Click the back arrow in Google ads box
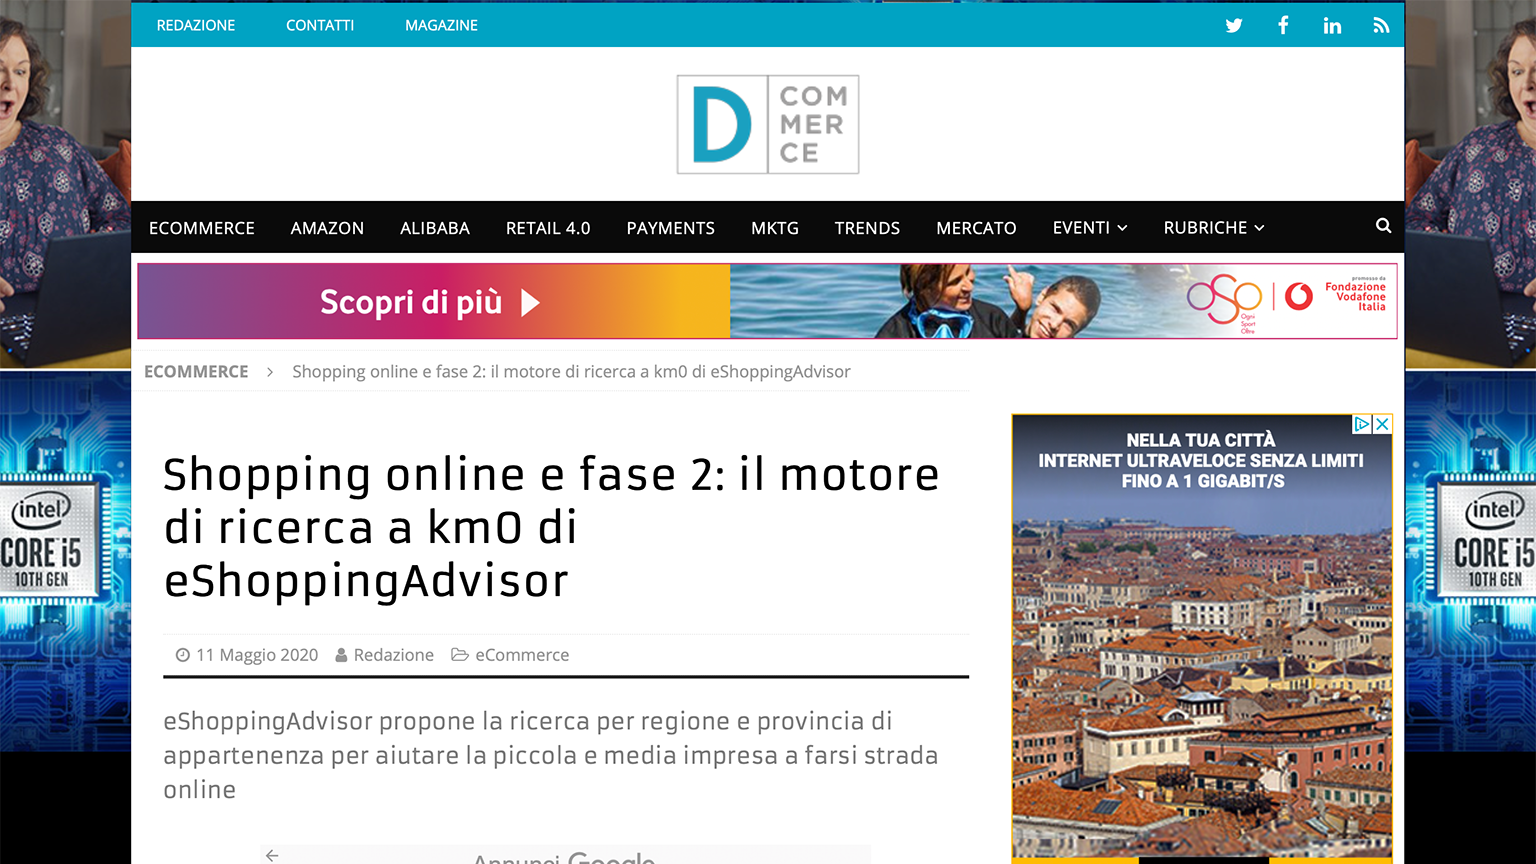This screenshot has height=864, width=1536. coord(272,855)
